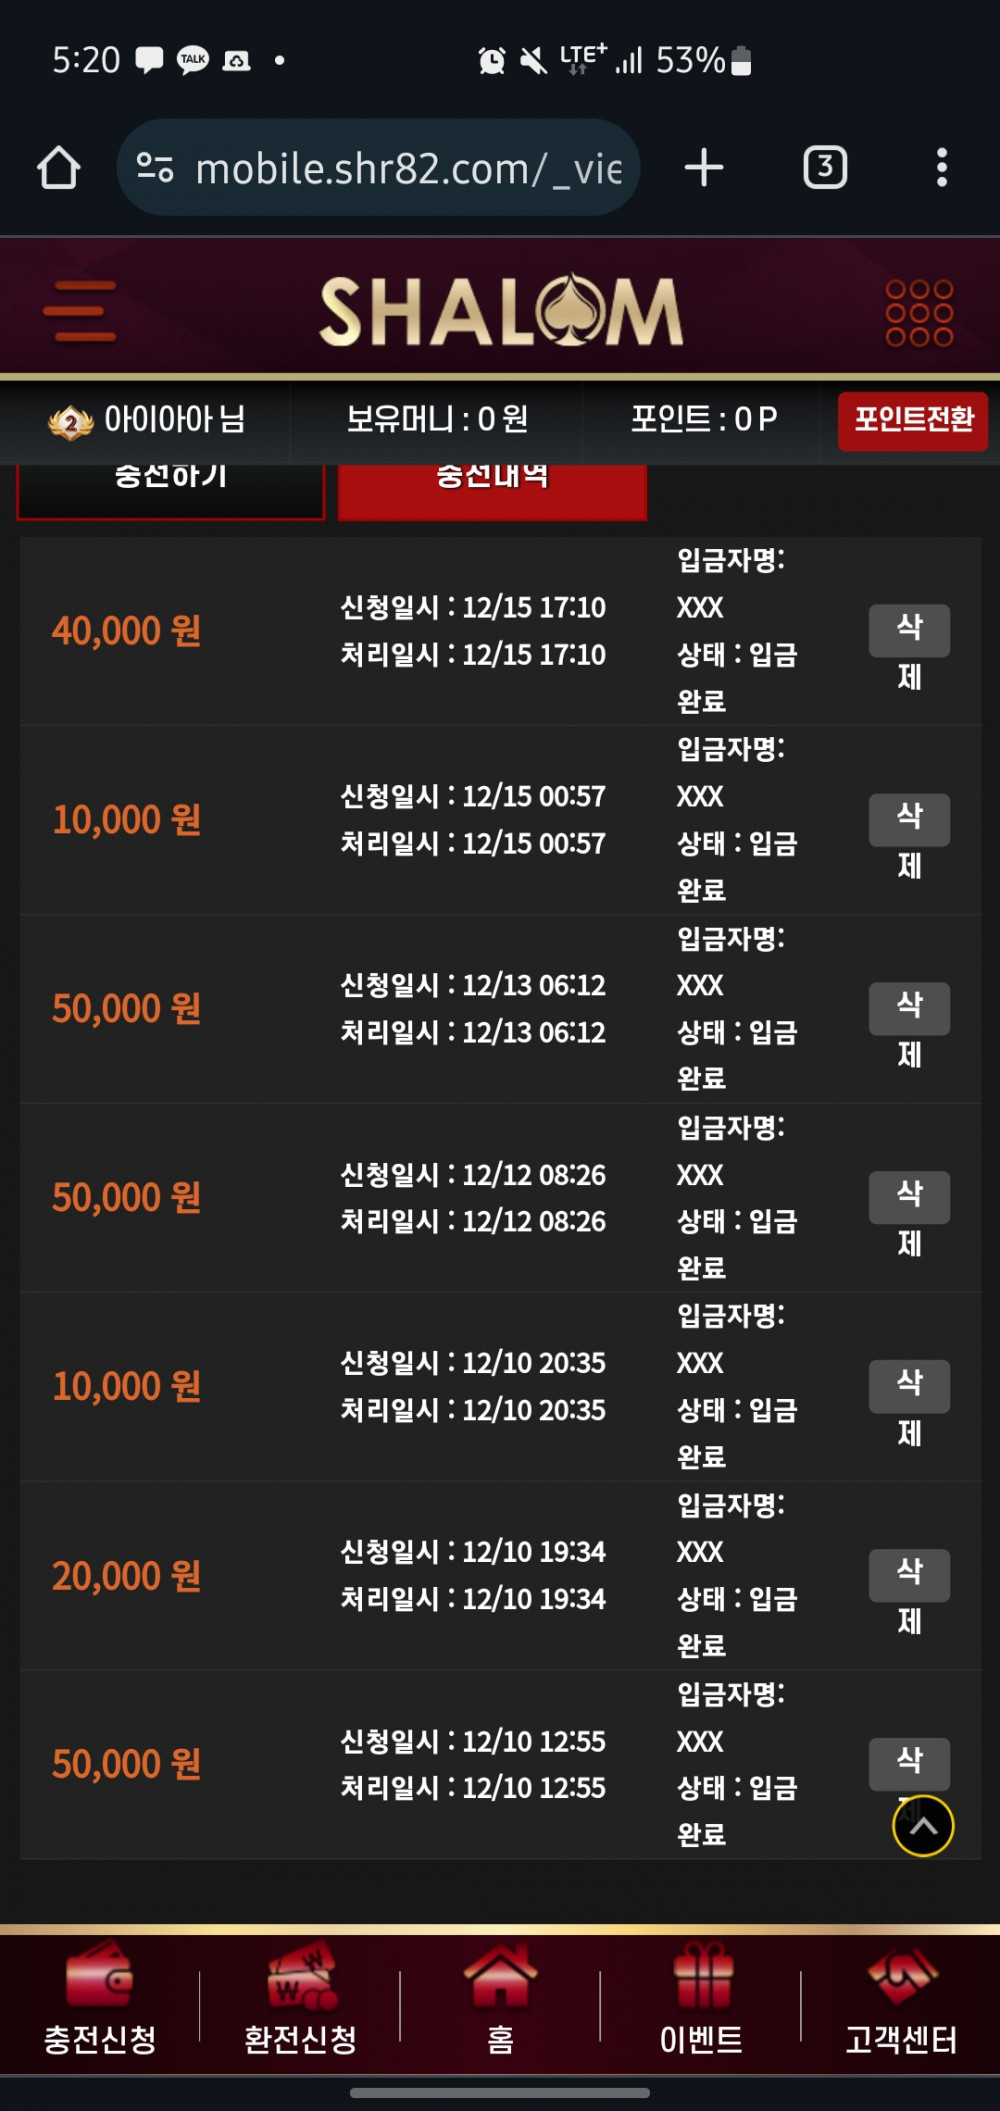Viewport: 1000px width, 2111px height.
Task: Click the 포인트전환 button
Action: [913, 421]
